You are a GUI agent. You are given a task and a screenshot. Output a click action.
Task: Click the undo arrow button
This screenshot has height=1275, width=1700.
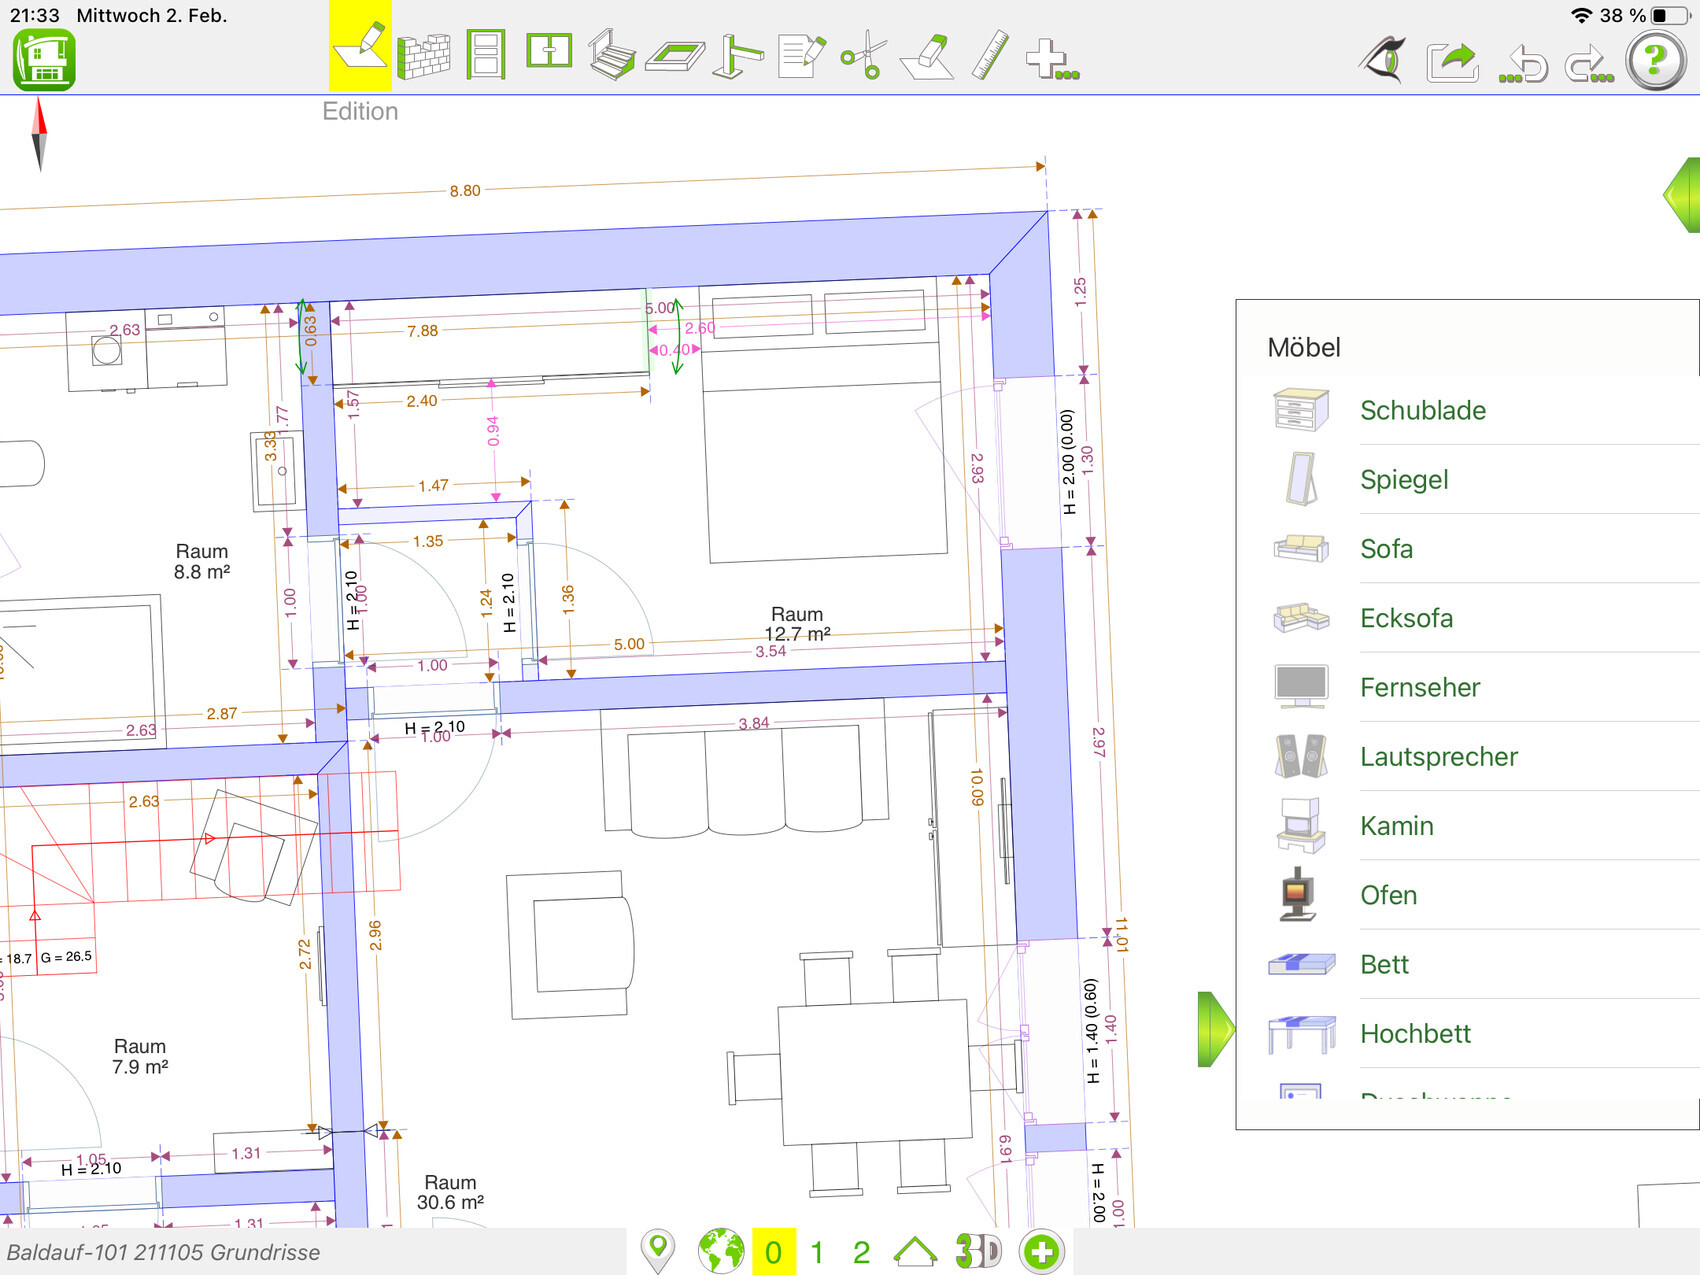click(1523, 64)
